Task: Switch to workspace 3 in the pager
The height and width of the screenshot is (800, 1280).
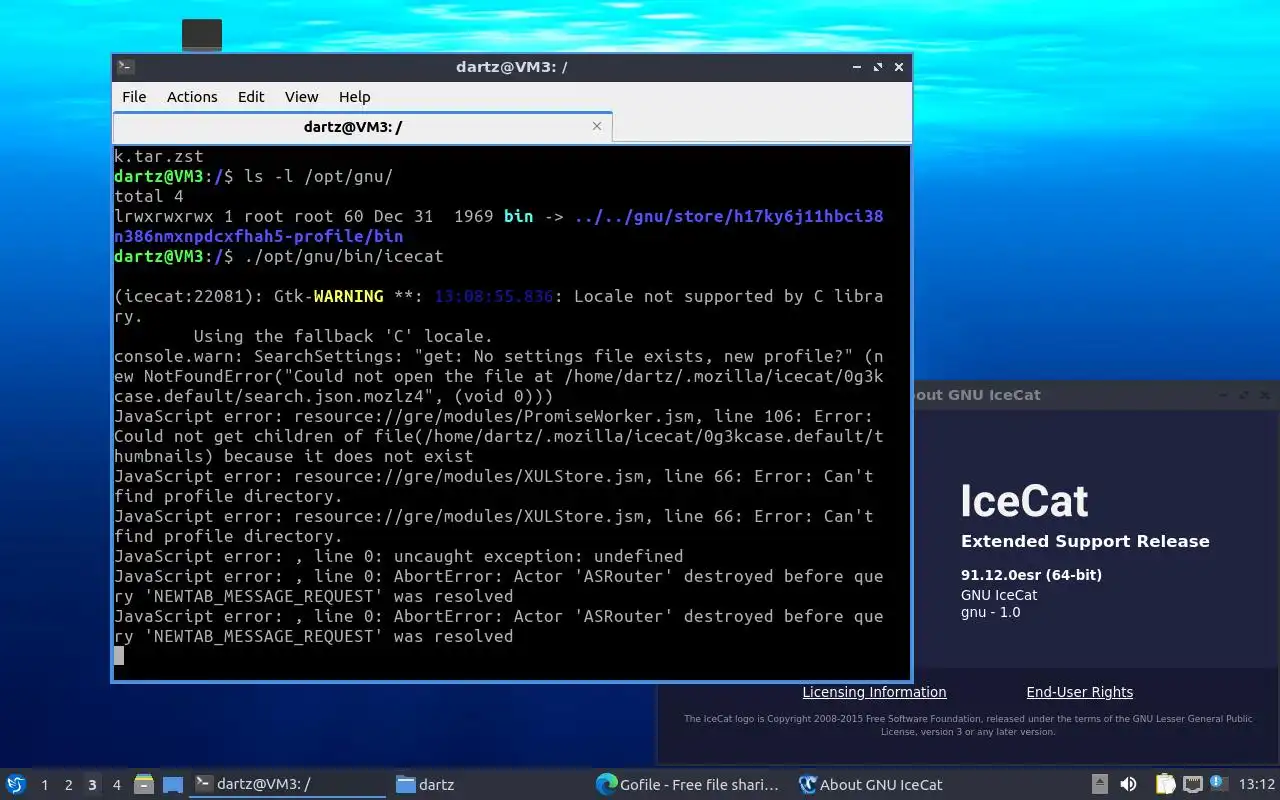Action: click(92, 785)
